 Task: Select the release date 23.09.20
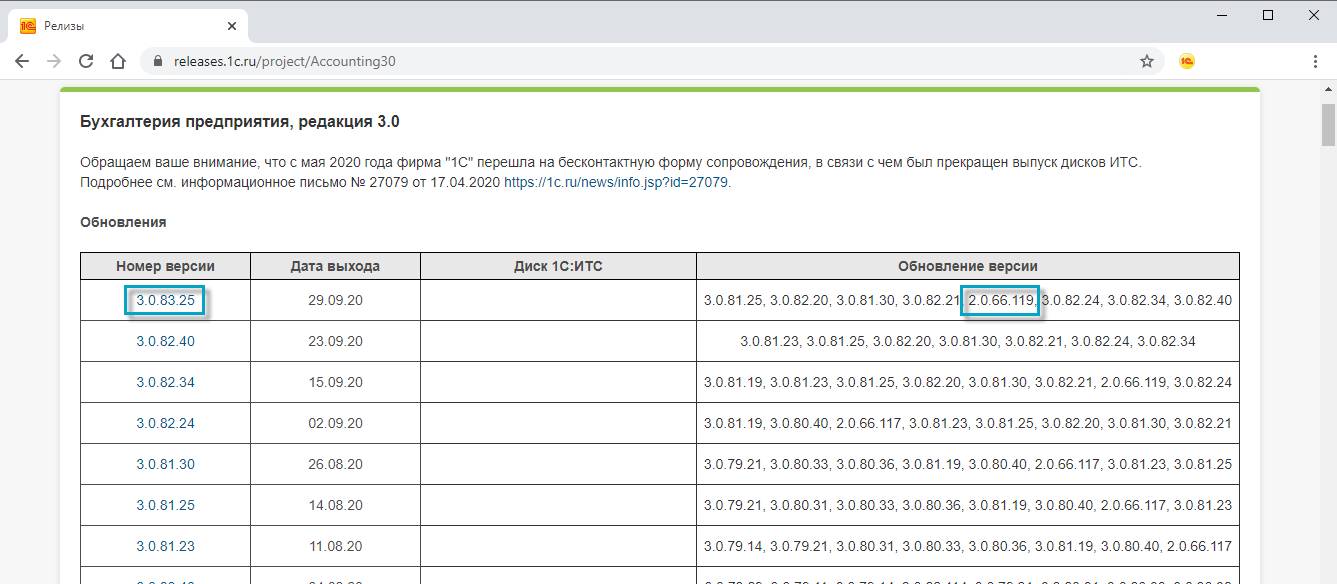click(335, 341)
